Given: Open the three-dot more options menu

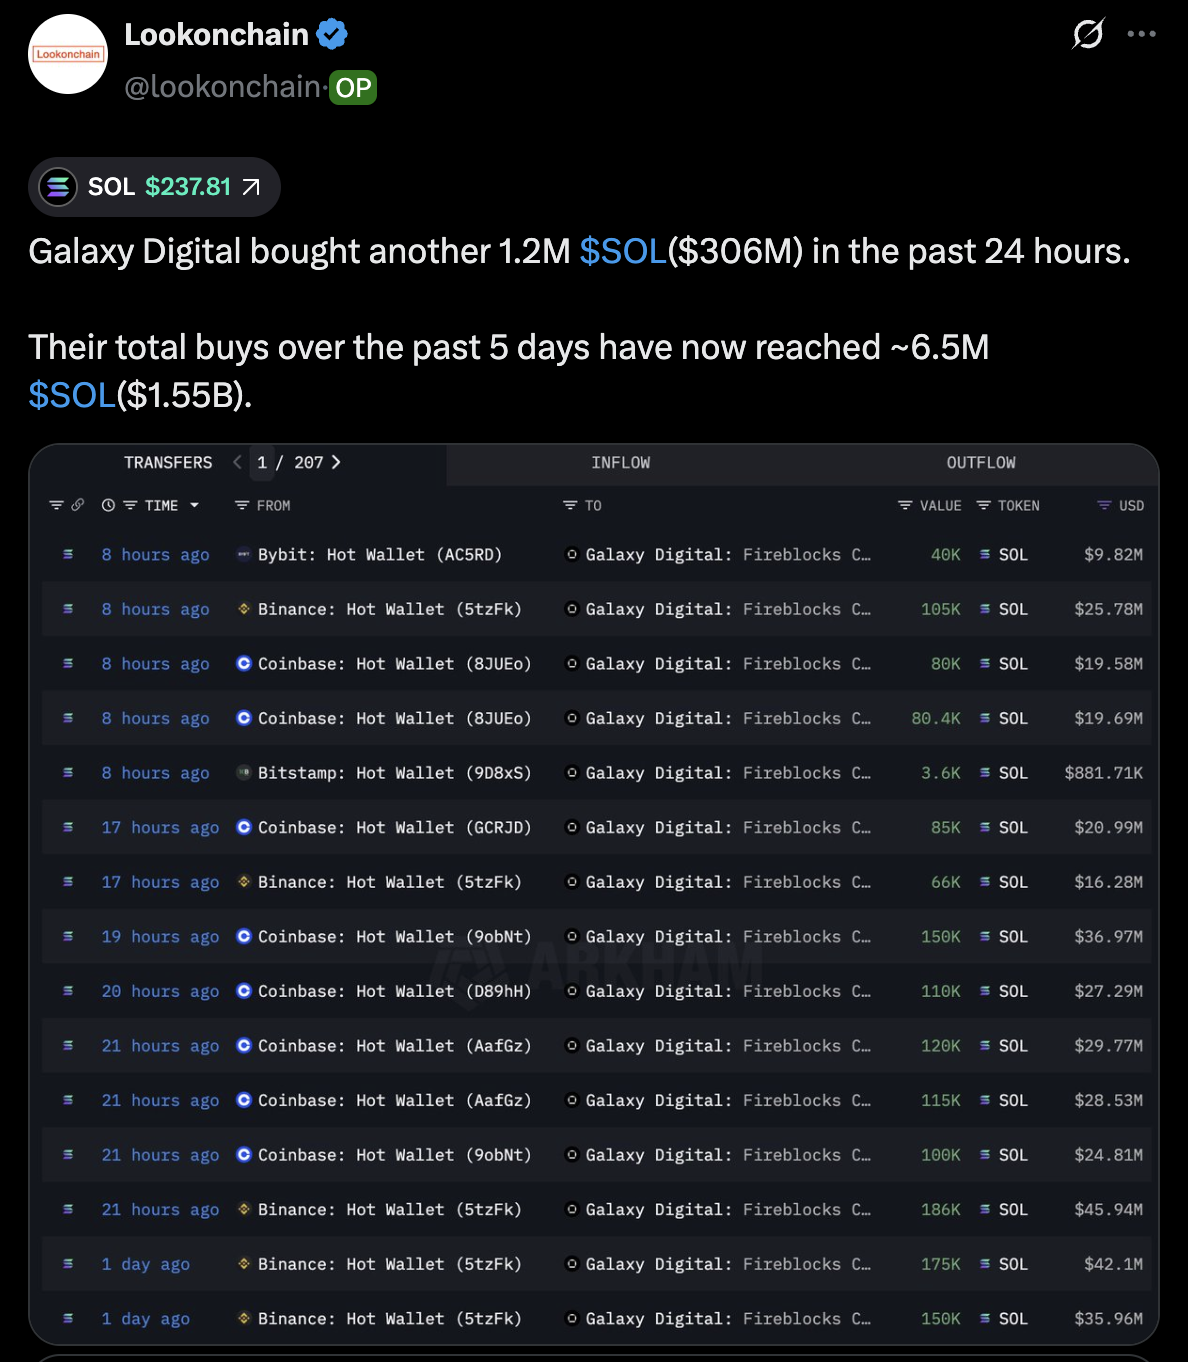Looking at the screenshot, I should point(1141,34).
